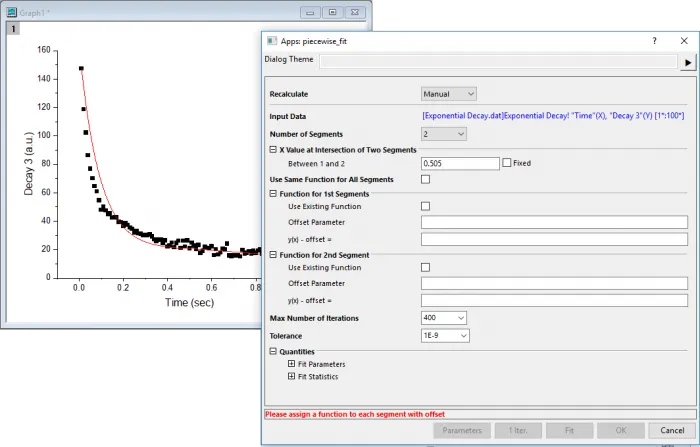The height and width of the screenshot is (447, 700).
Task: Expand the Fit Parameters node
Action: click(x=292, y=364)
